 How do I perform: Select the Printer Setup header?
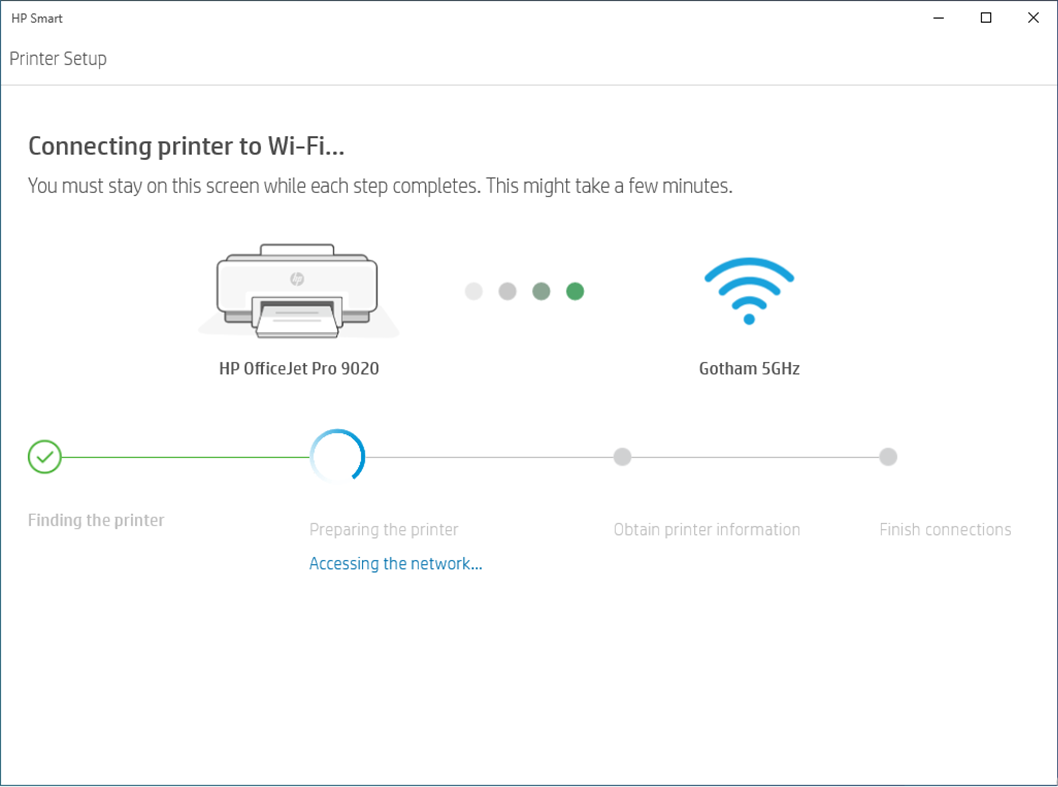tap(57, 58)
